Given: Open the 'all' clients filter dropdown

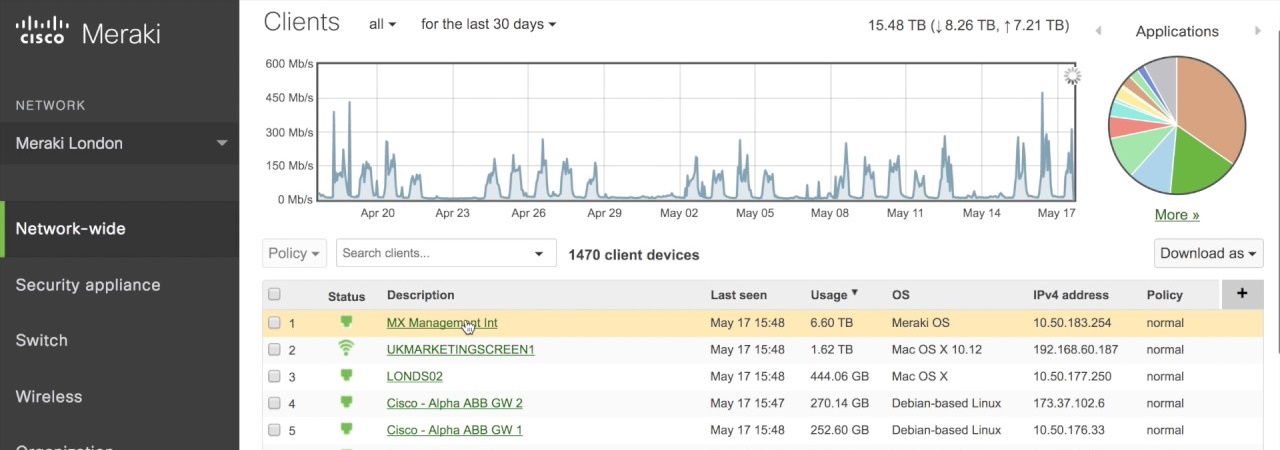Looking at the screenshot, I should (382, 24).
